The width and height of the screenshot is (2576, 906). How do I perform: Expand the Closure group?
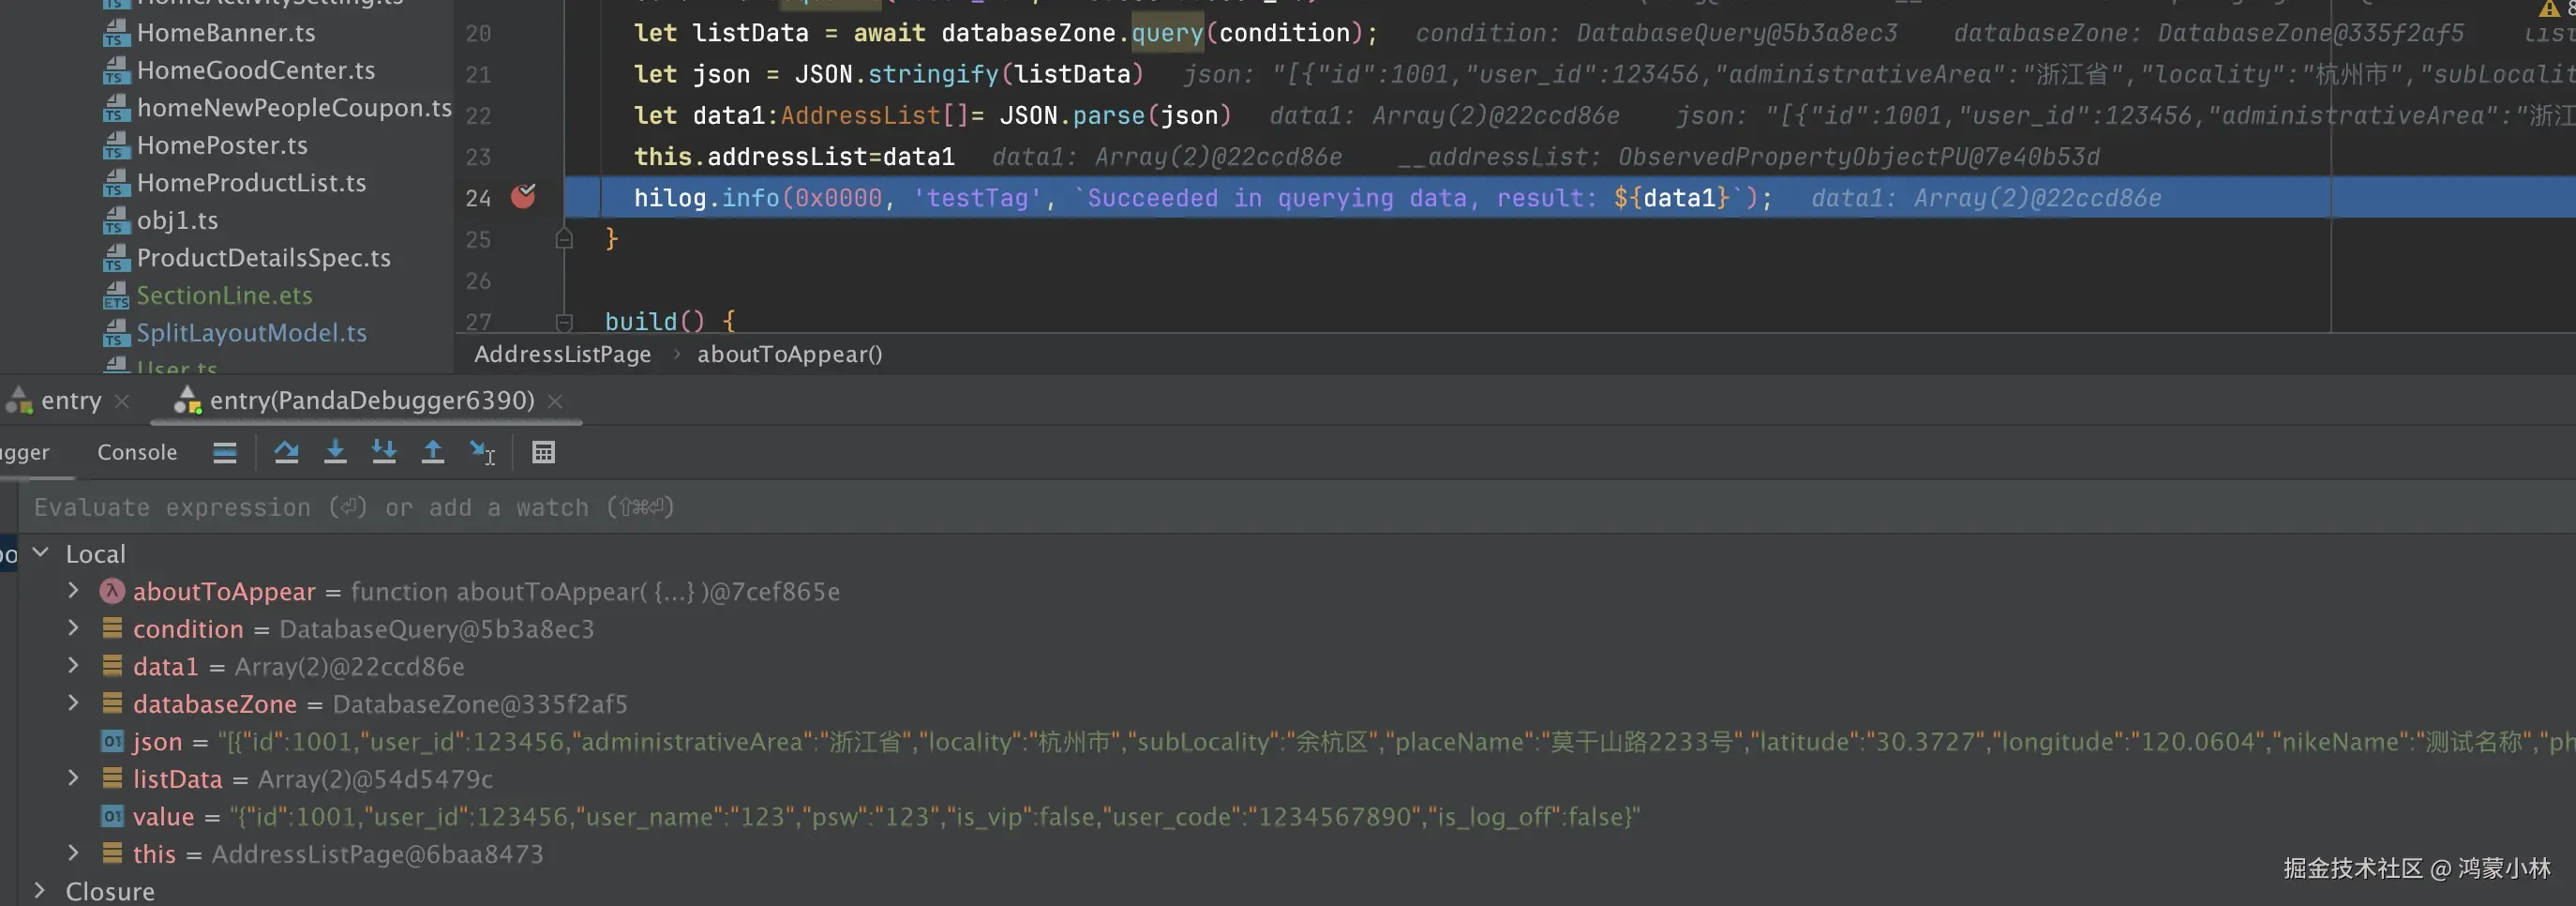41,889
